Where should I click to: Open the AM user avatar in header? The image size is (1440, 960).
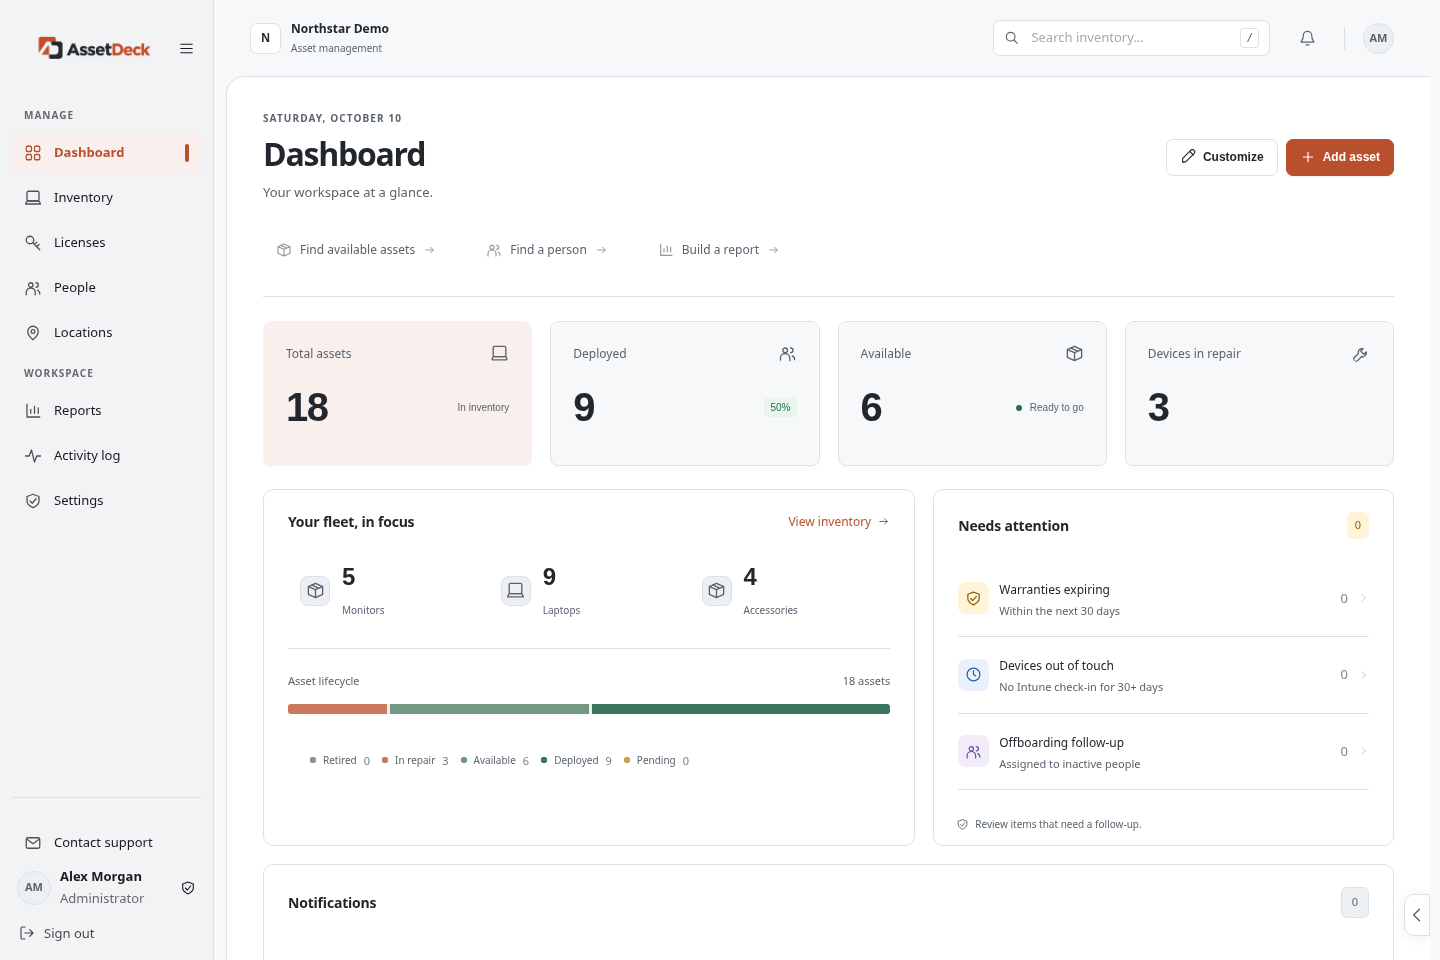click(x=1378, y=38)
